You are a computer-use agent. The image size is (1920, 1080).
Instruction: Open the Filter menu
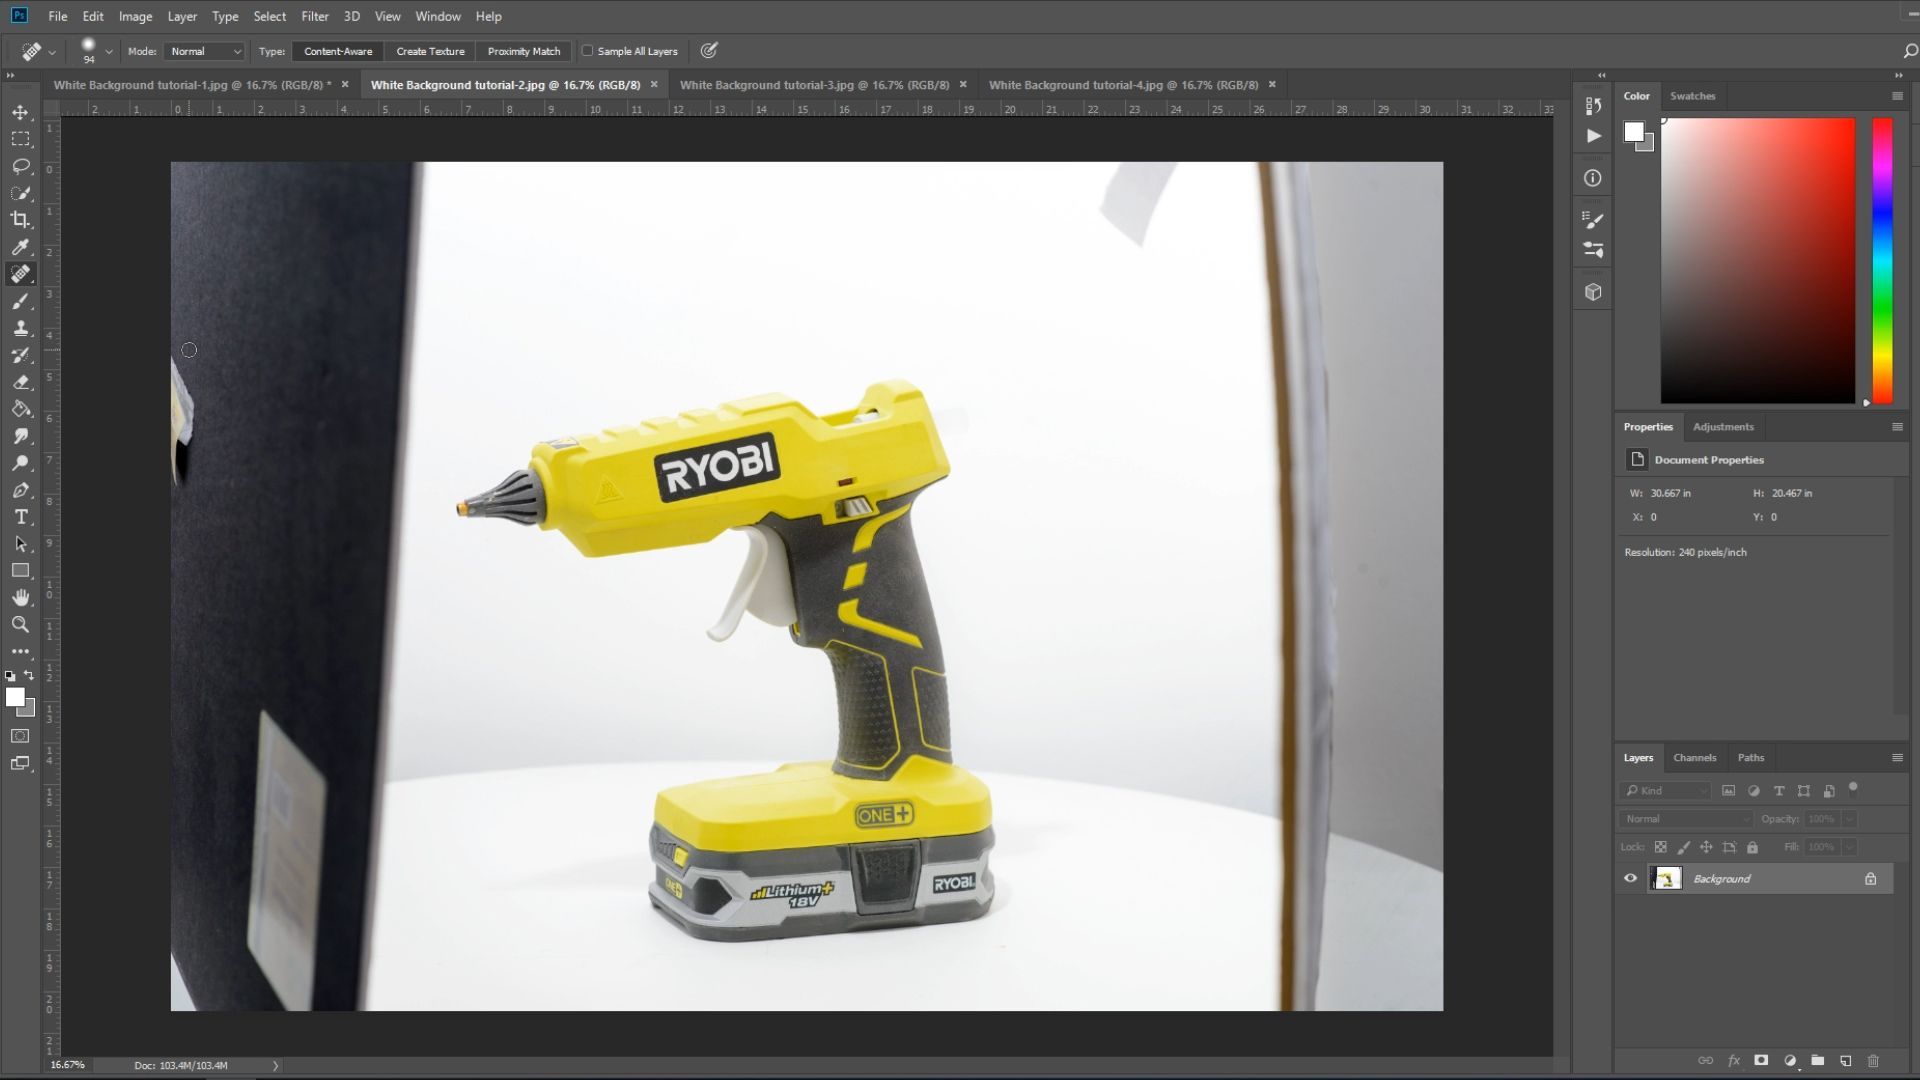[x=315, y=16]
